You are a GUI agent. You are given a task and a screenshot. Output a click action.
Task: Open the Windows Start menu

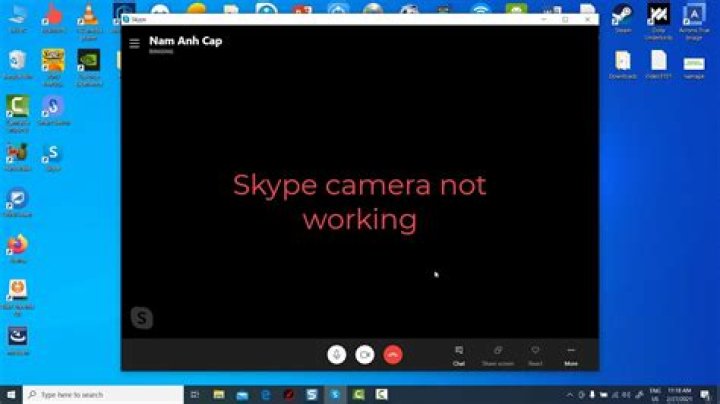10,395
